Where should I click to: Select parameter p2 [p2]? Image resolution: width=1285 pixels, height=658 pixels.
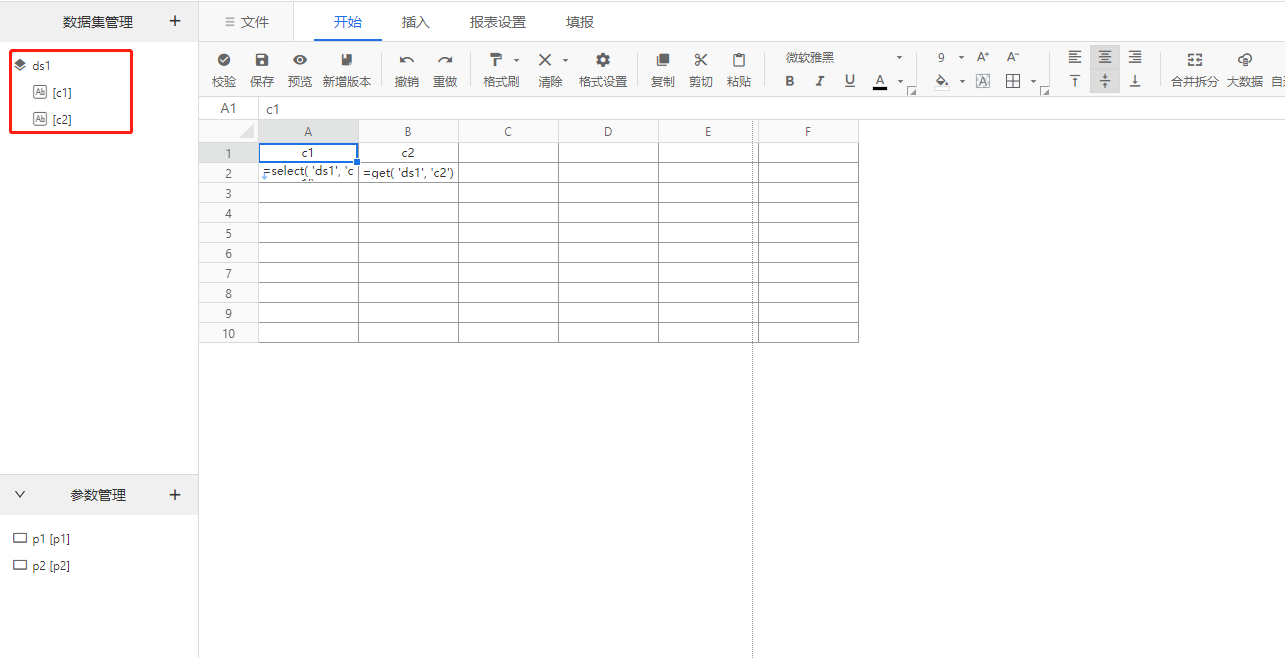tap(41, 566)
